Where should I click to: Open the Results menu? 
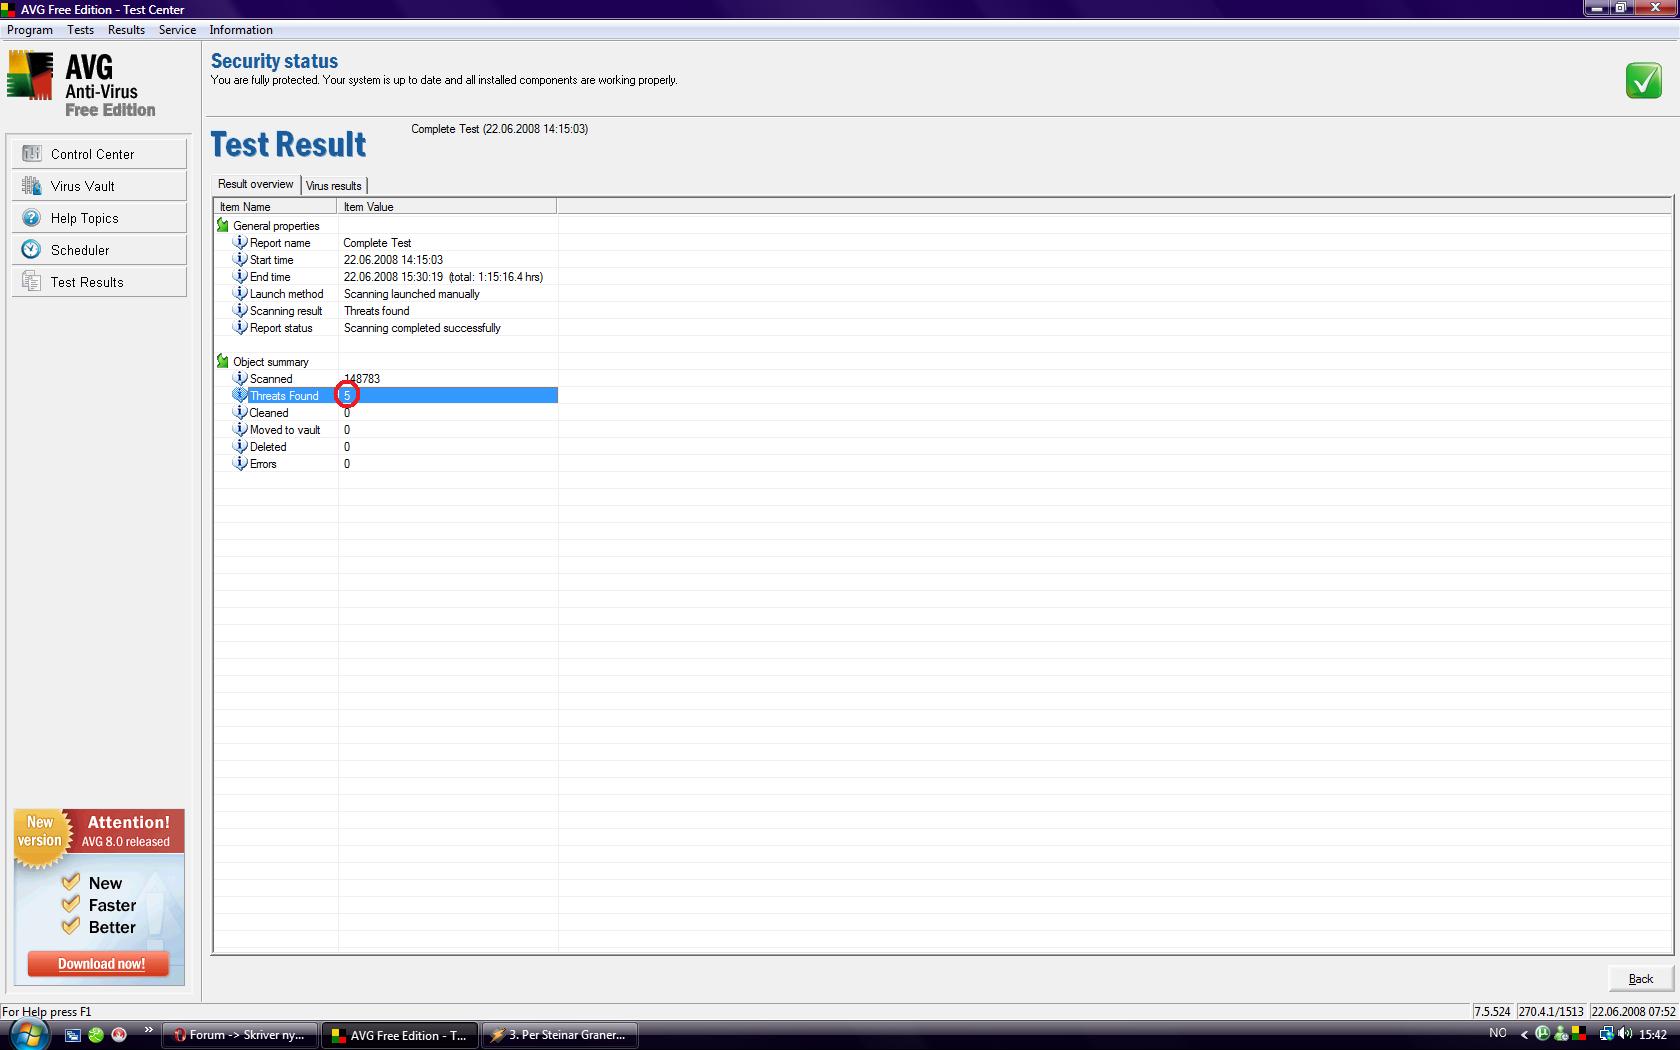(126, 30)
